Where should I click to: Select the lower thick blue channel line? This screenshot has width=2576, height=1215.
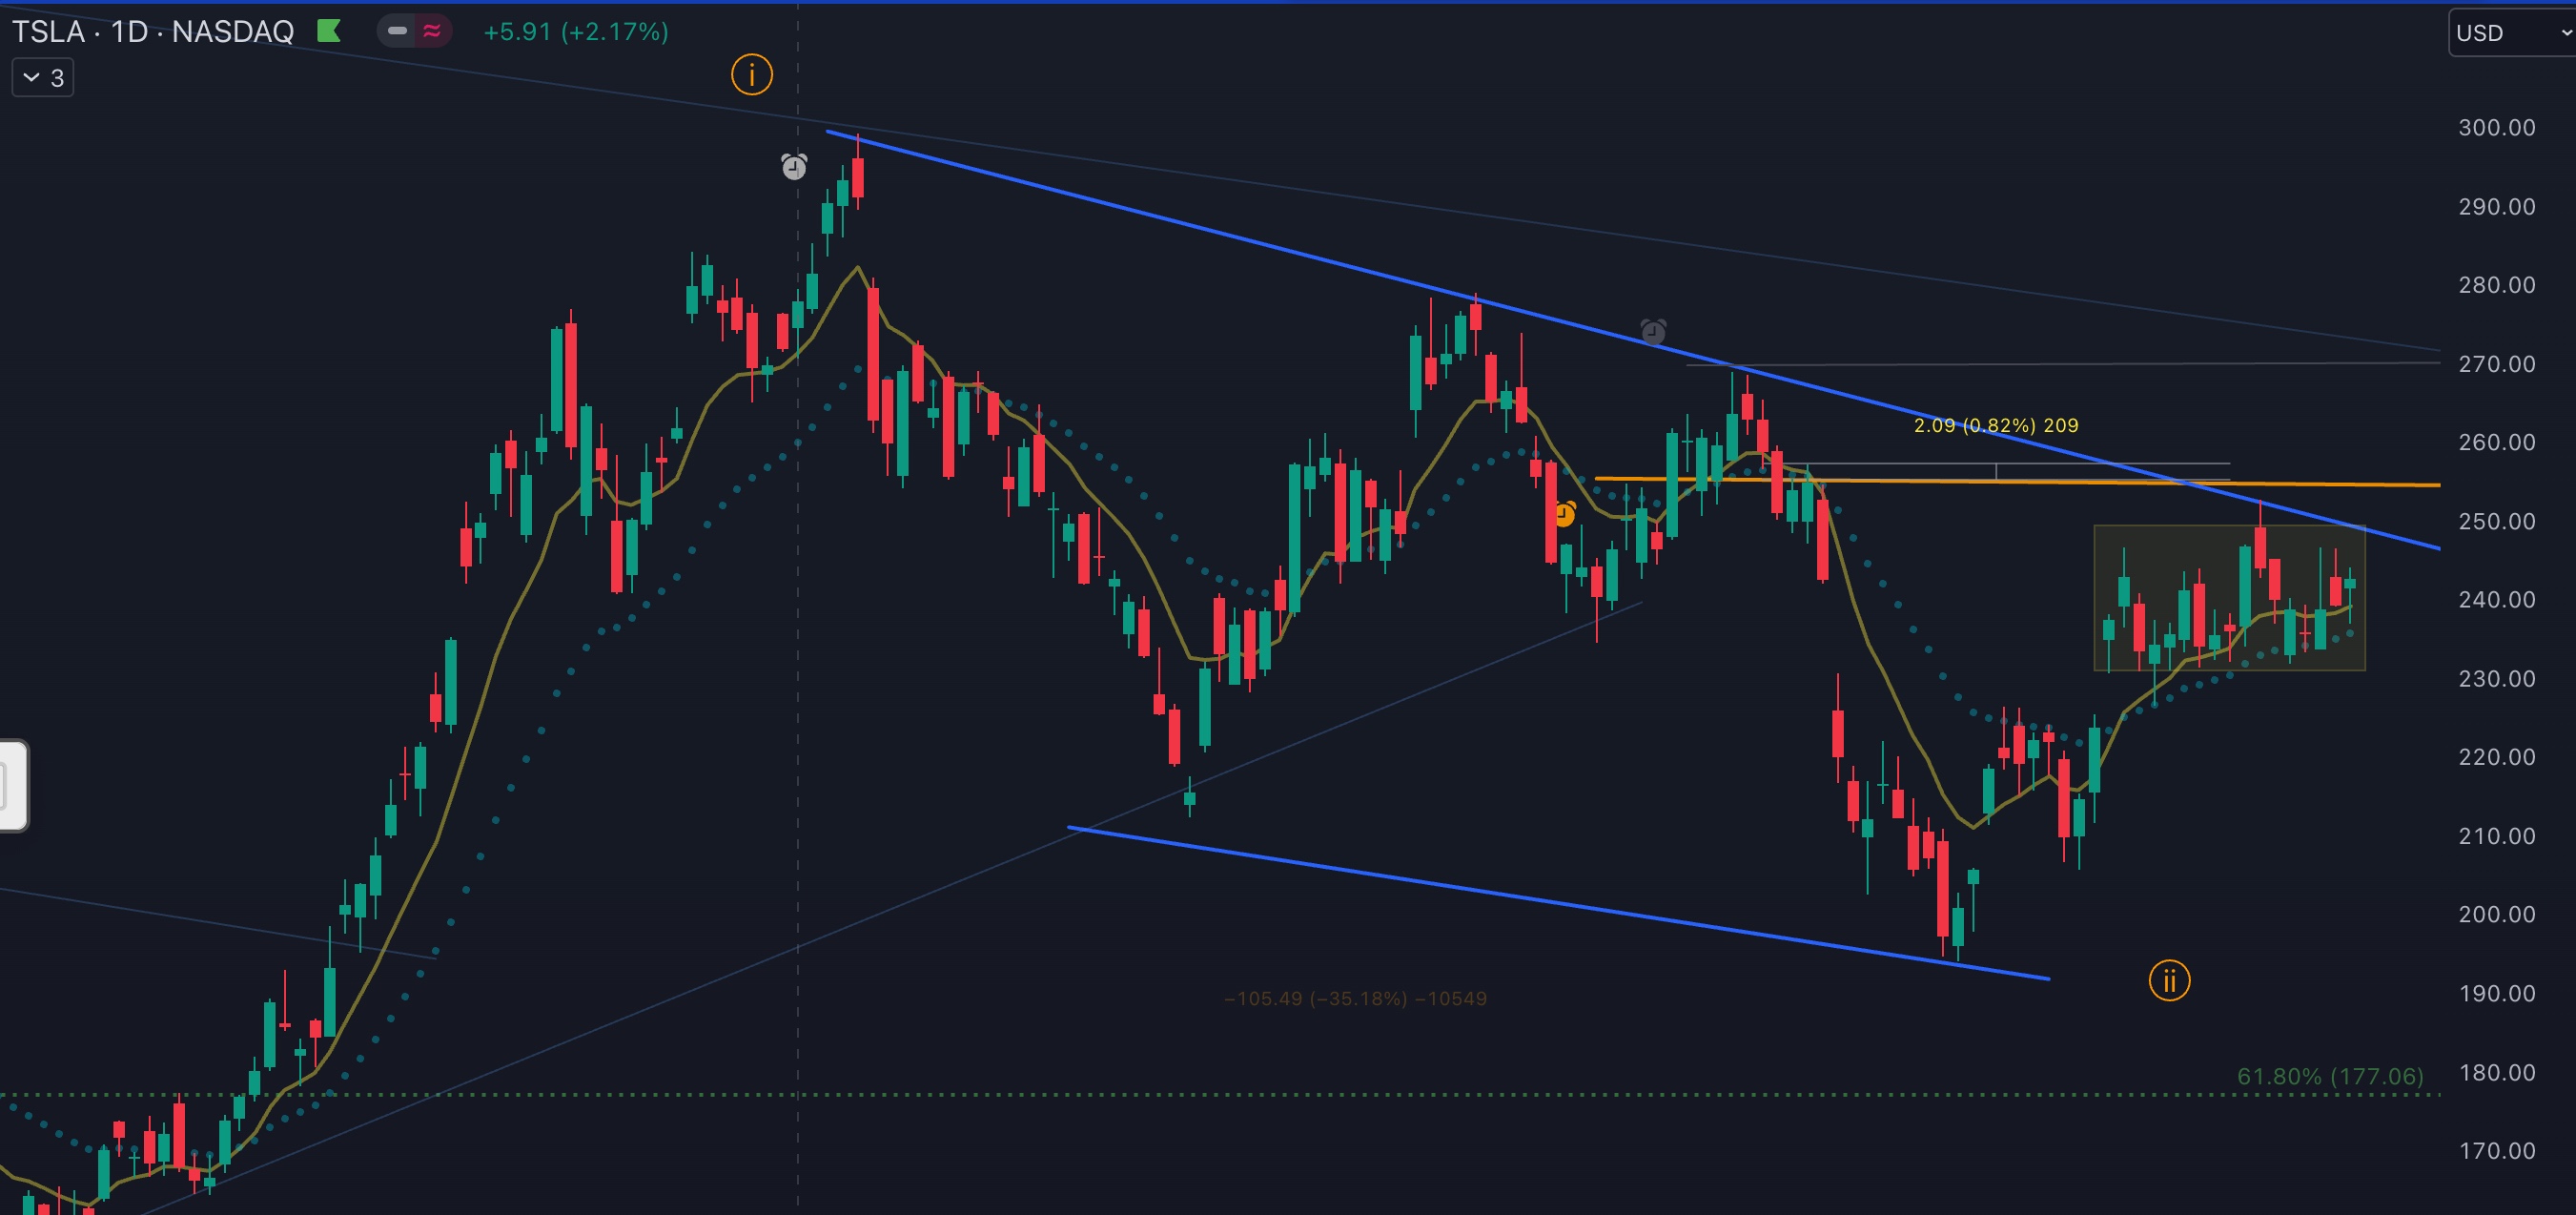pyautogui.click(x=1500, y=893)
